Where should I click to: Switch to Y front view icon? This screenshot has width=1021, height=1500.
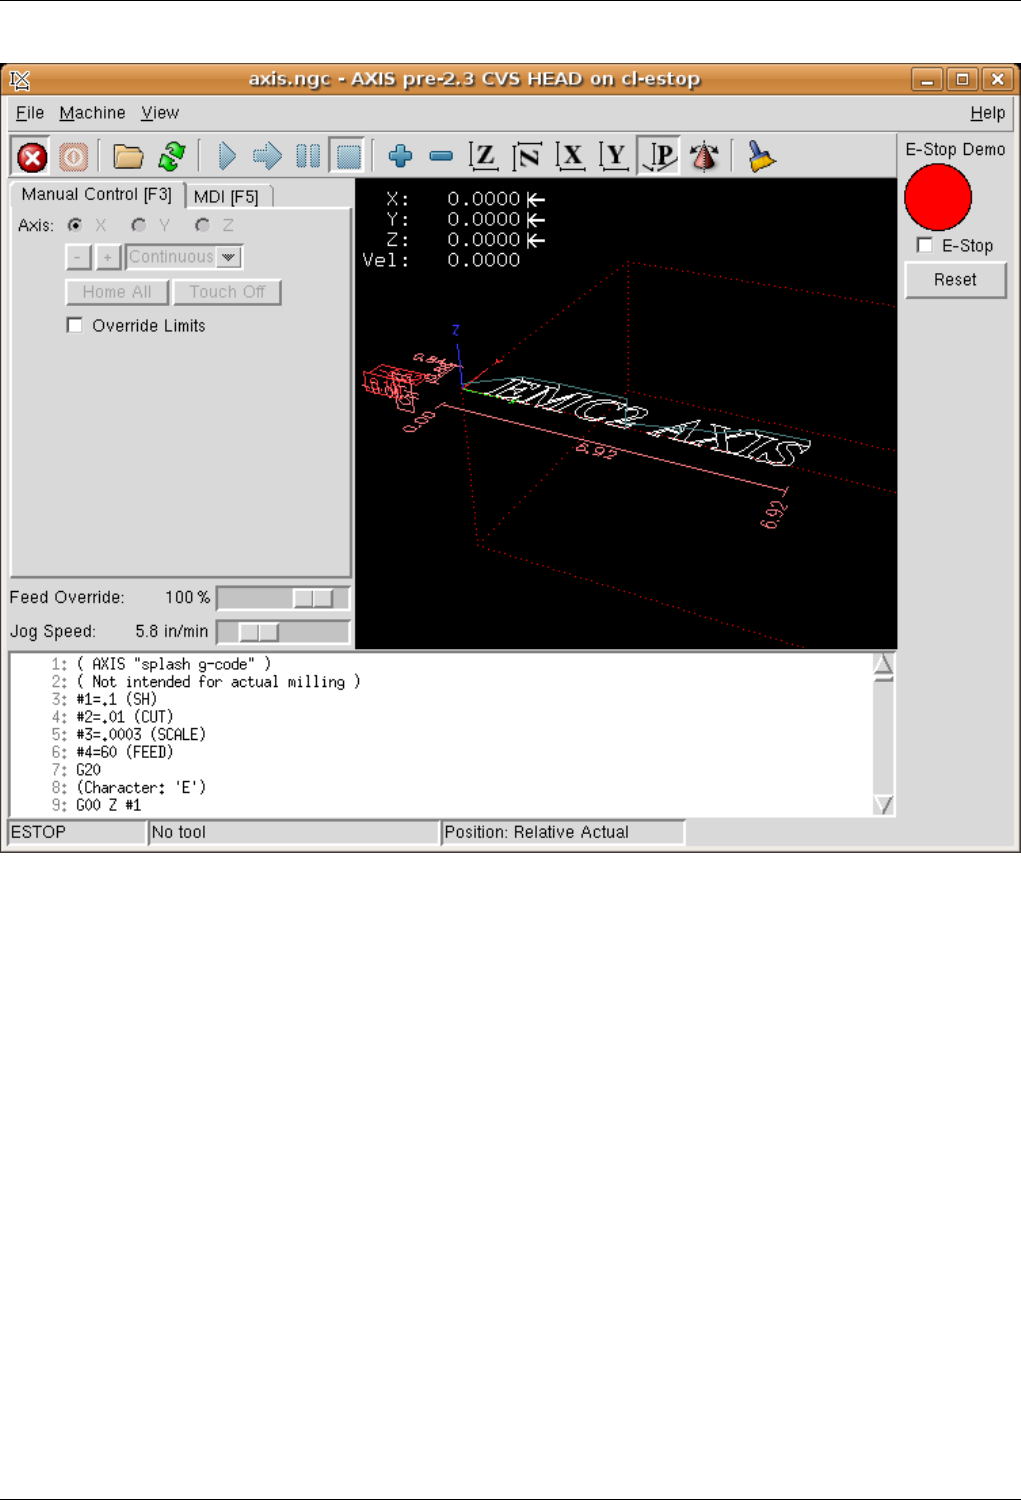[614, 156]
